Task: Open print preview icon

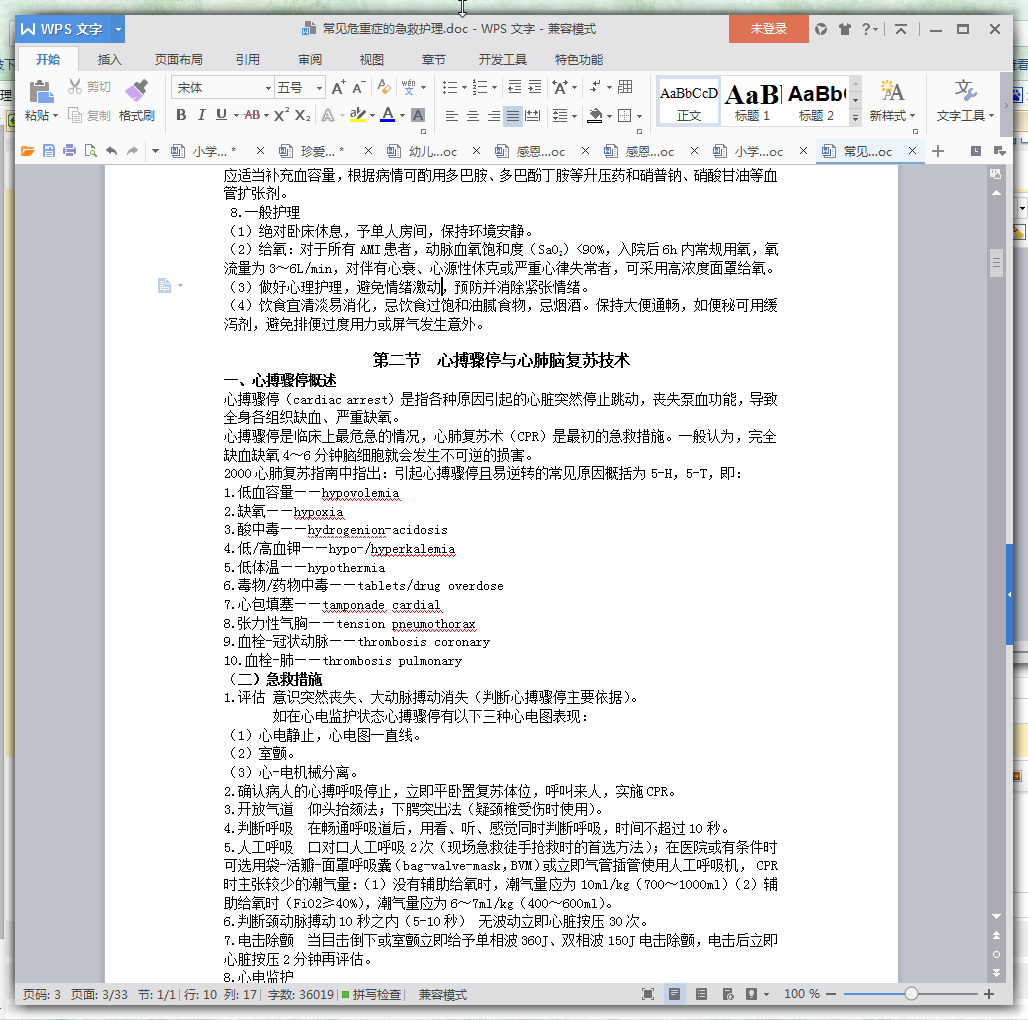Action: coord(90,151)
